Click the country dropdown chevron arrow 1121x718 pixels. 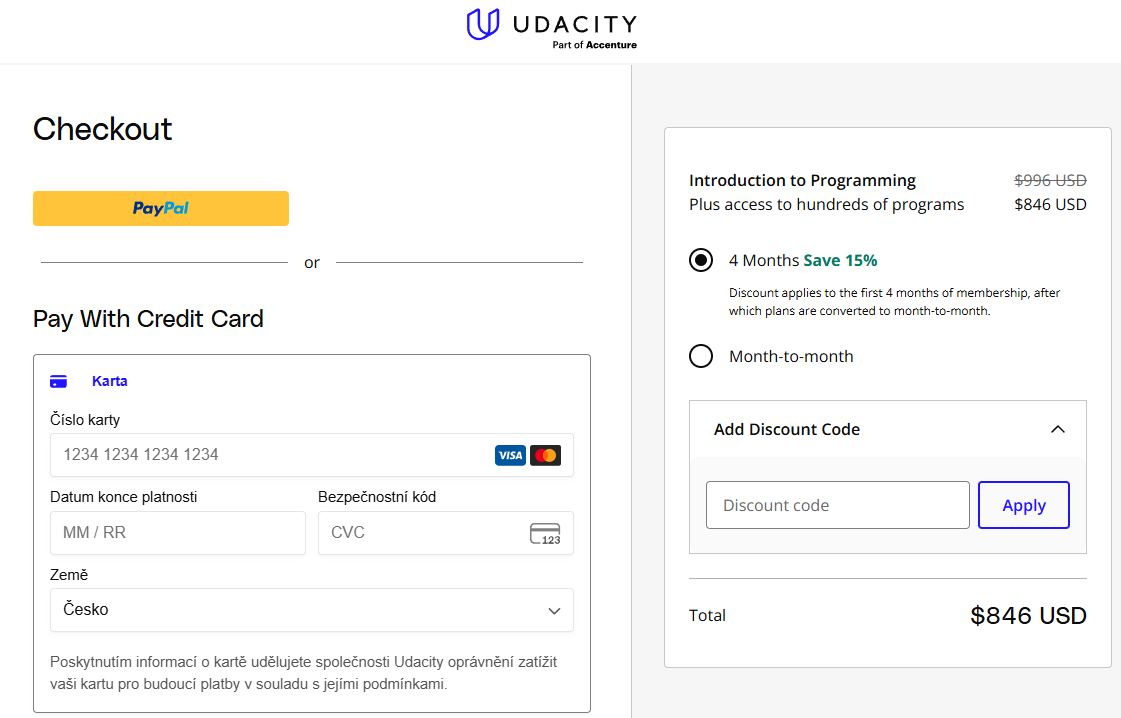553,610
